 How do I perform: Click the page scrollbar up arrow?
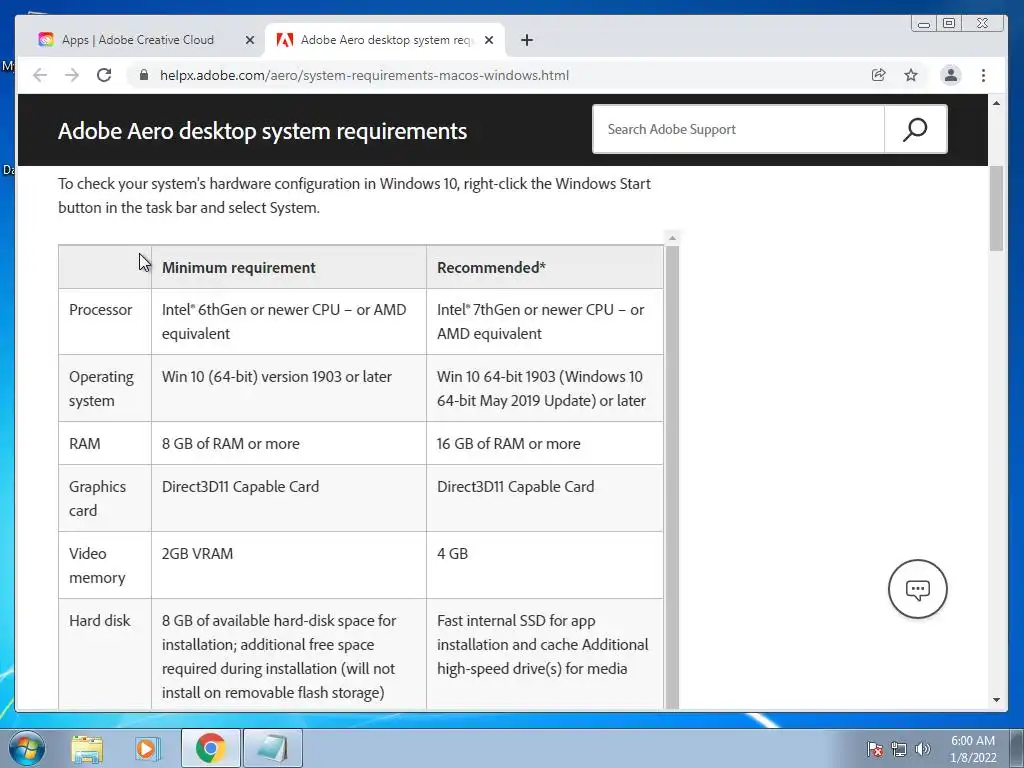pos(996,103)
